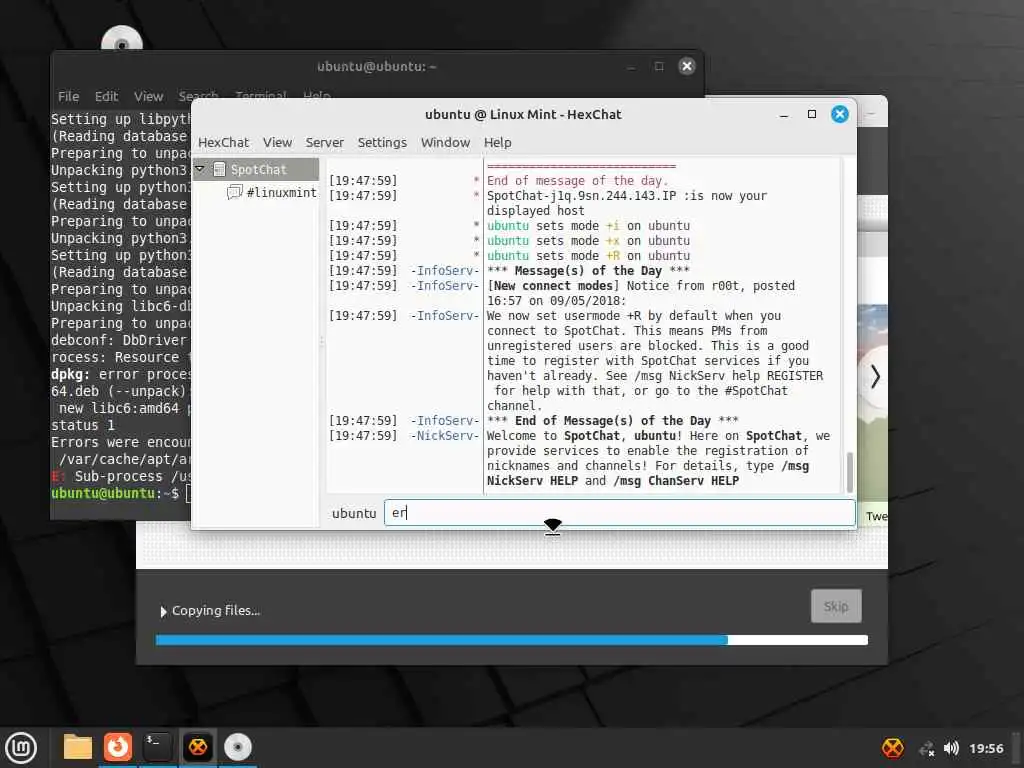Viewport: 1024px width, 768px height.
Task: Click the HexChat system tray icon
Action: pos(893,748)
